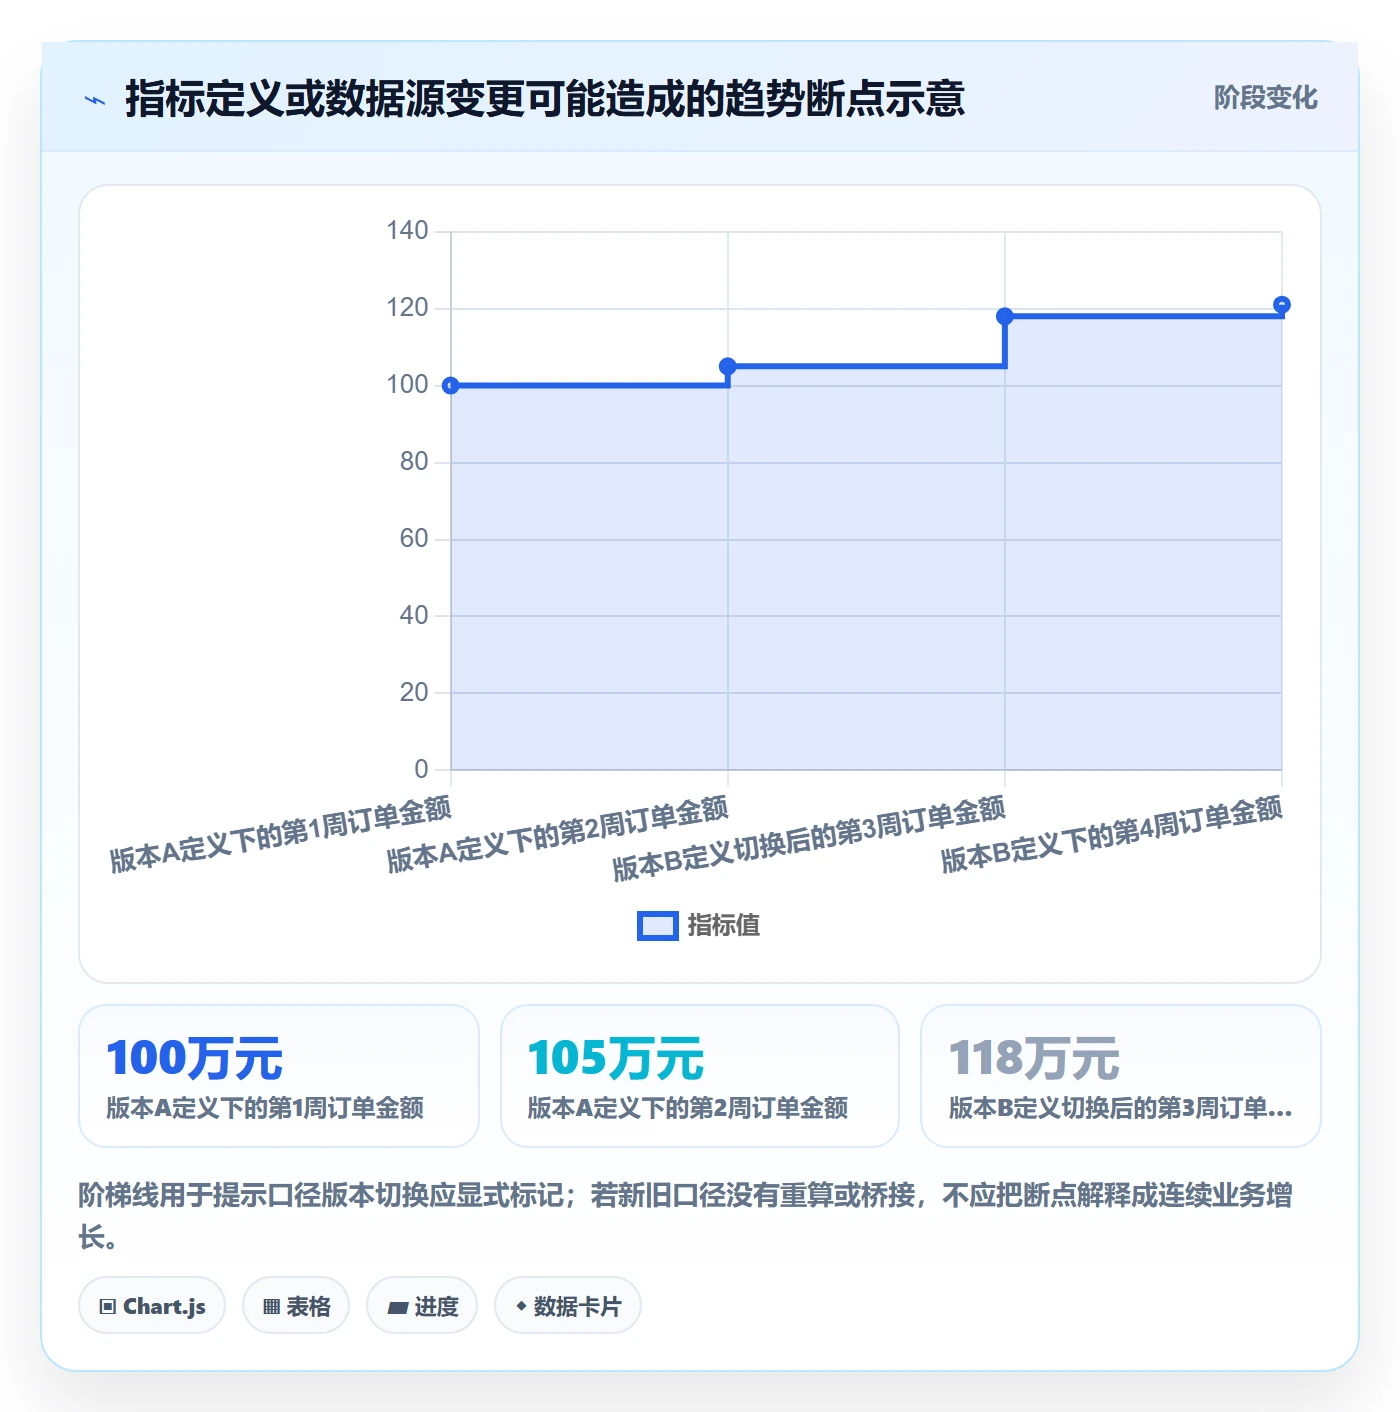Click the y-axis value 60
1400x1412 pixels.
(414, 539)
